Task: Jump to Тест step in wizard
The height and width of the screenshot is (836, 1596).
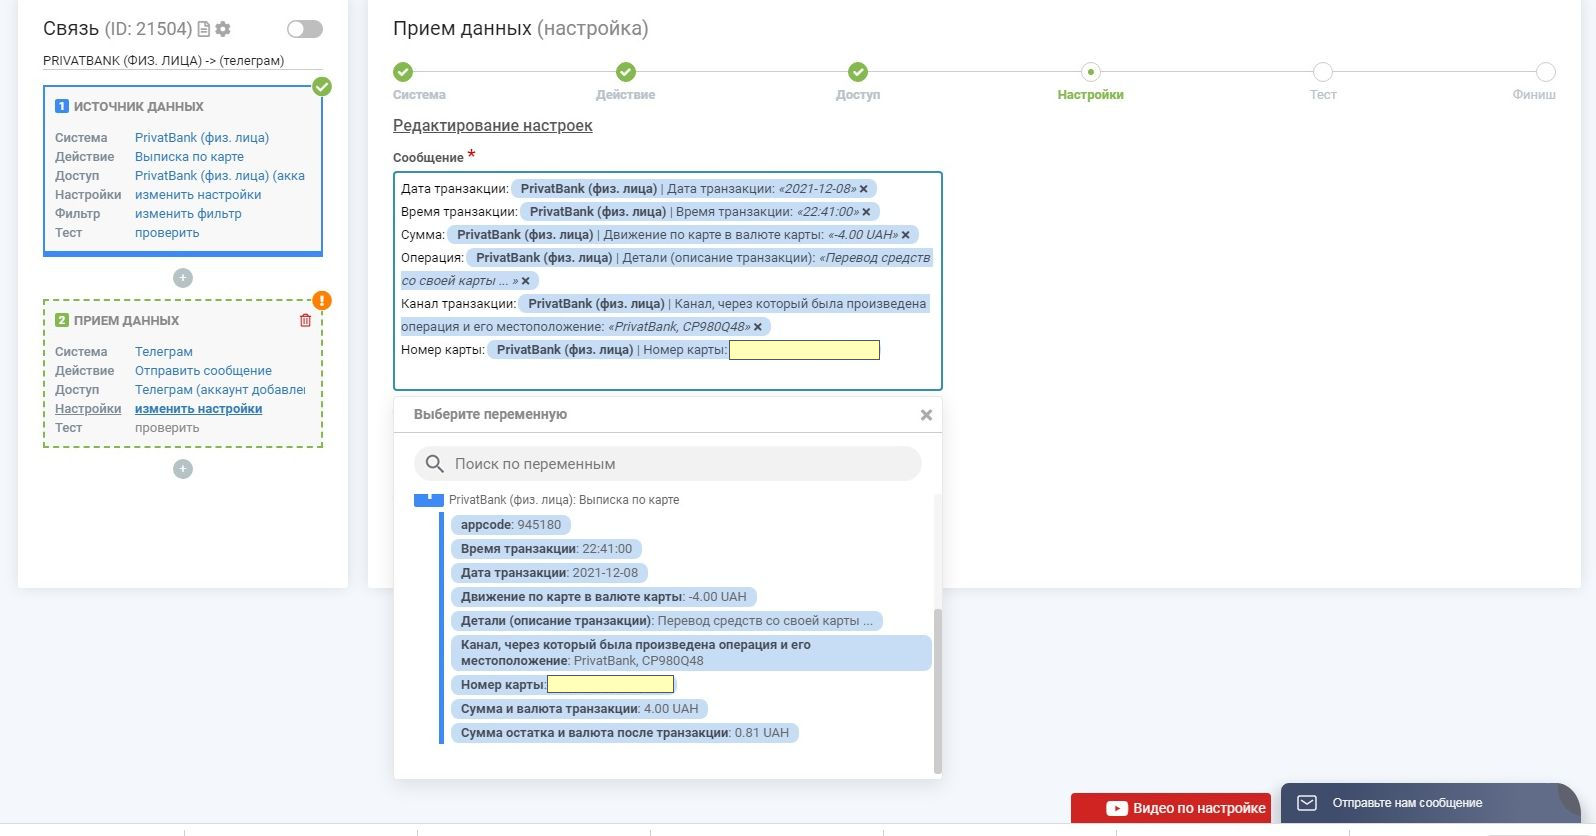Action: tap(1323, 72)
